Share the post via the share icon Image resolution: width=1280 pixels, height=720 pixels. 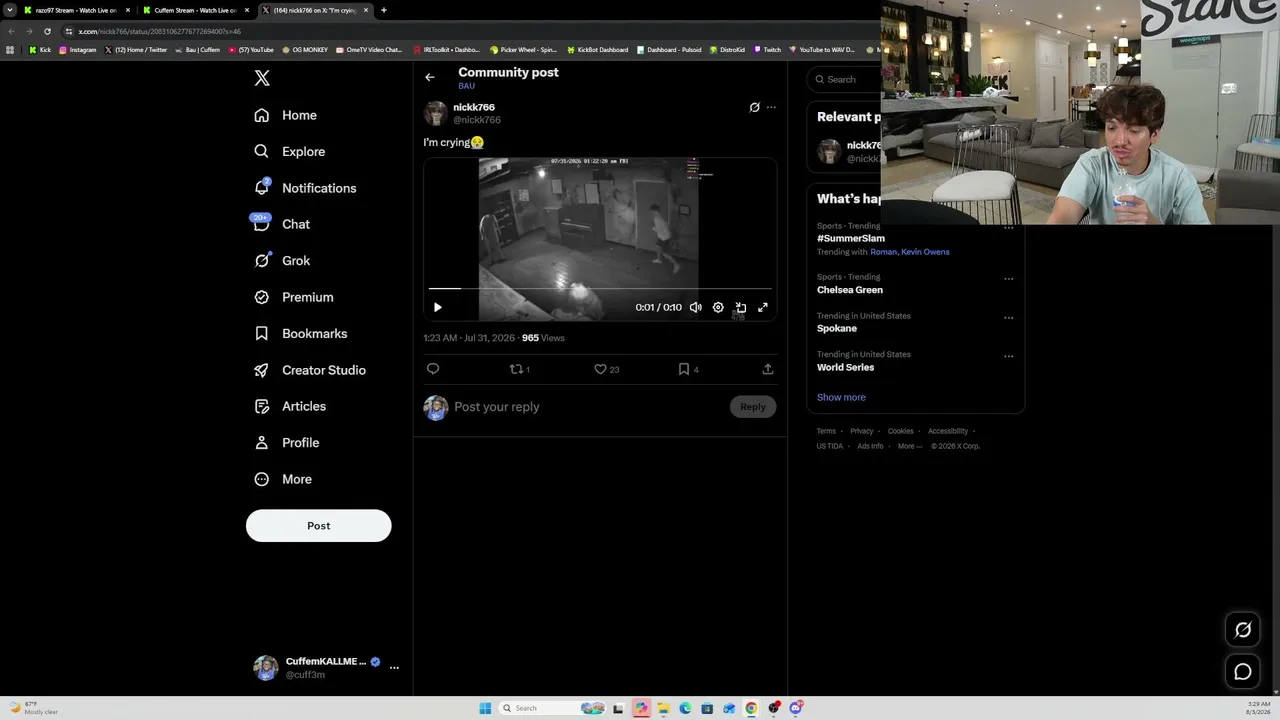coord(768,369)
